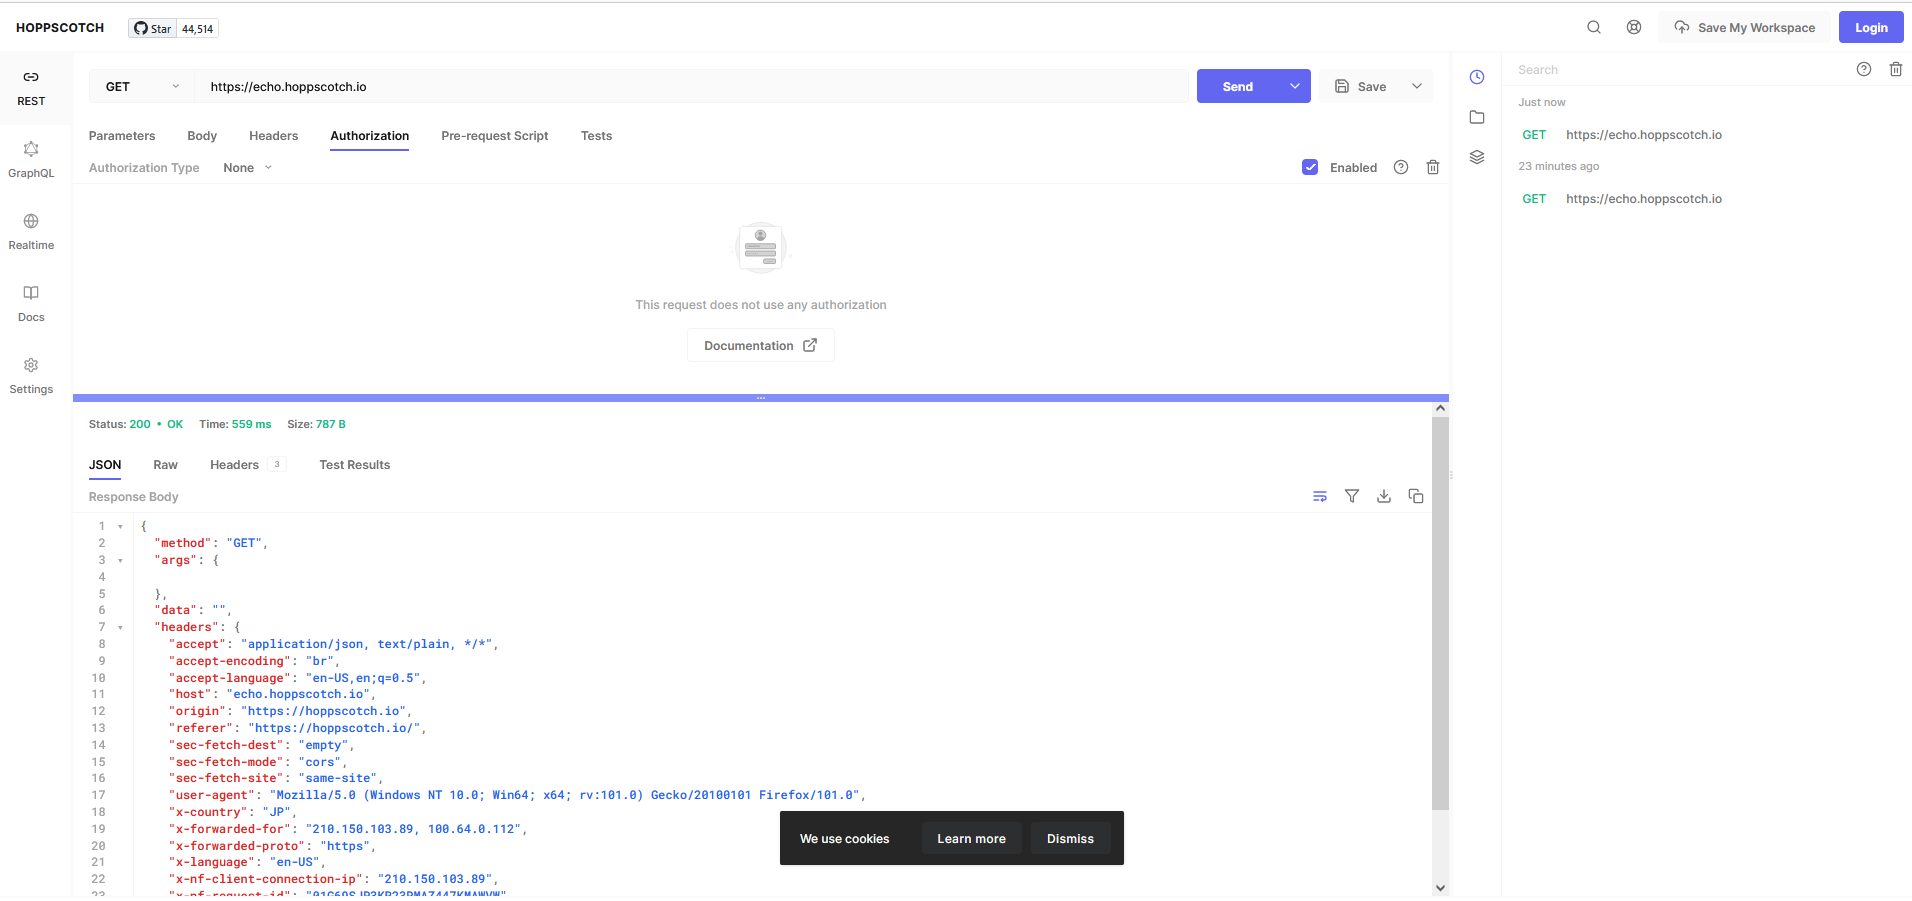The height and width of the screenshot is (901, 1912).
Task: Click Save My Workspace
Action: [x=1745, y=28]
